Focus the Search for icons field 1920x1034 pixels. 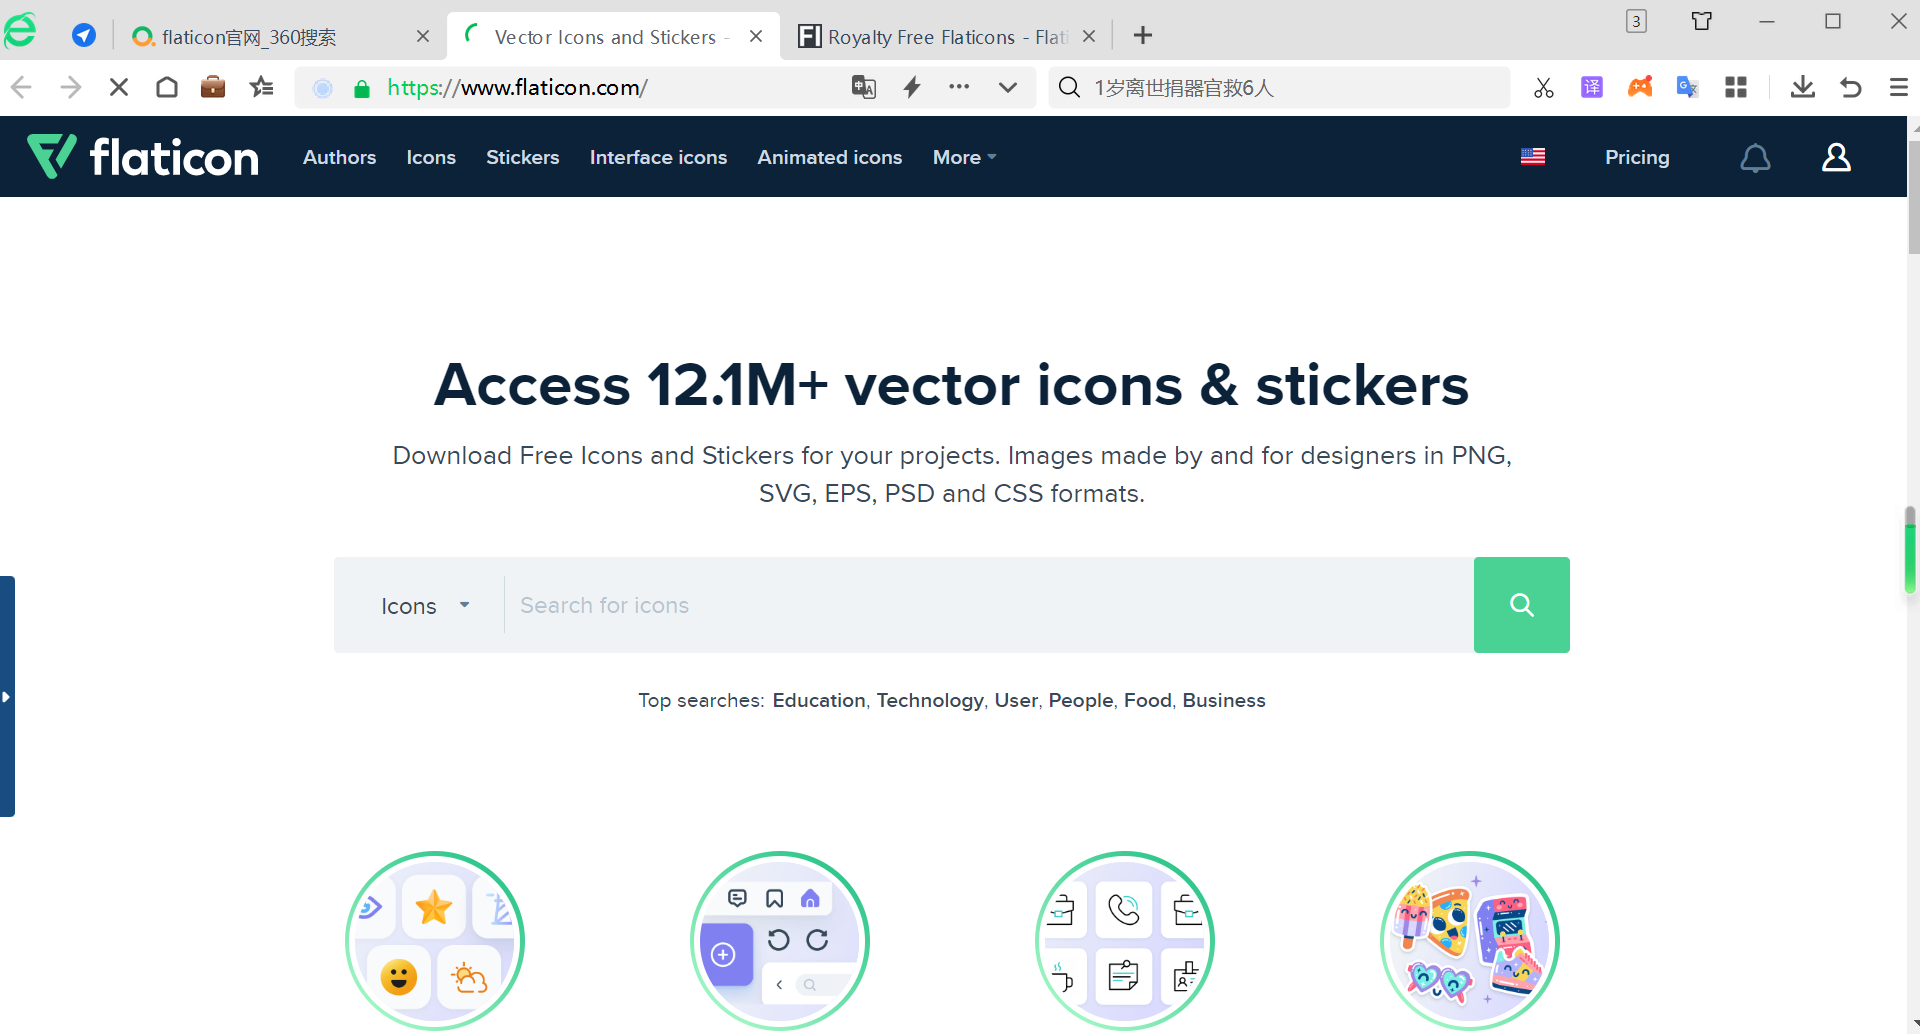click(x=989, y=605)
